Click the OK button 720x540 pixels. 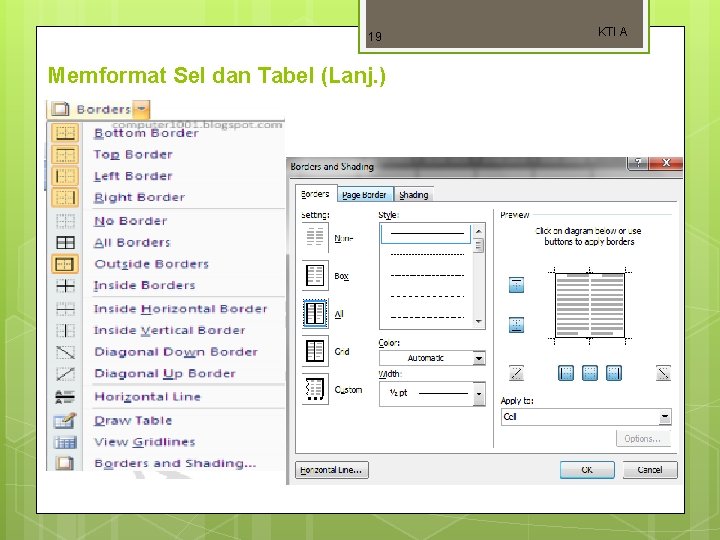coord(587,470)
